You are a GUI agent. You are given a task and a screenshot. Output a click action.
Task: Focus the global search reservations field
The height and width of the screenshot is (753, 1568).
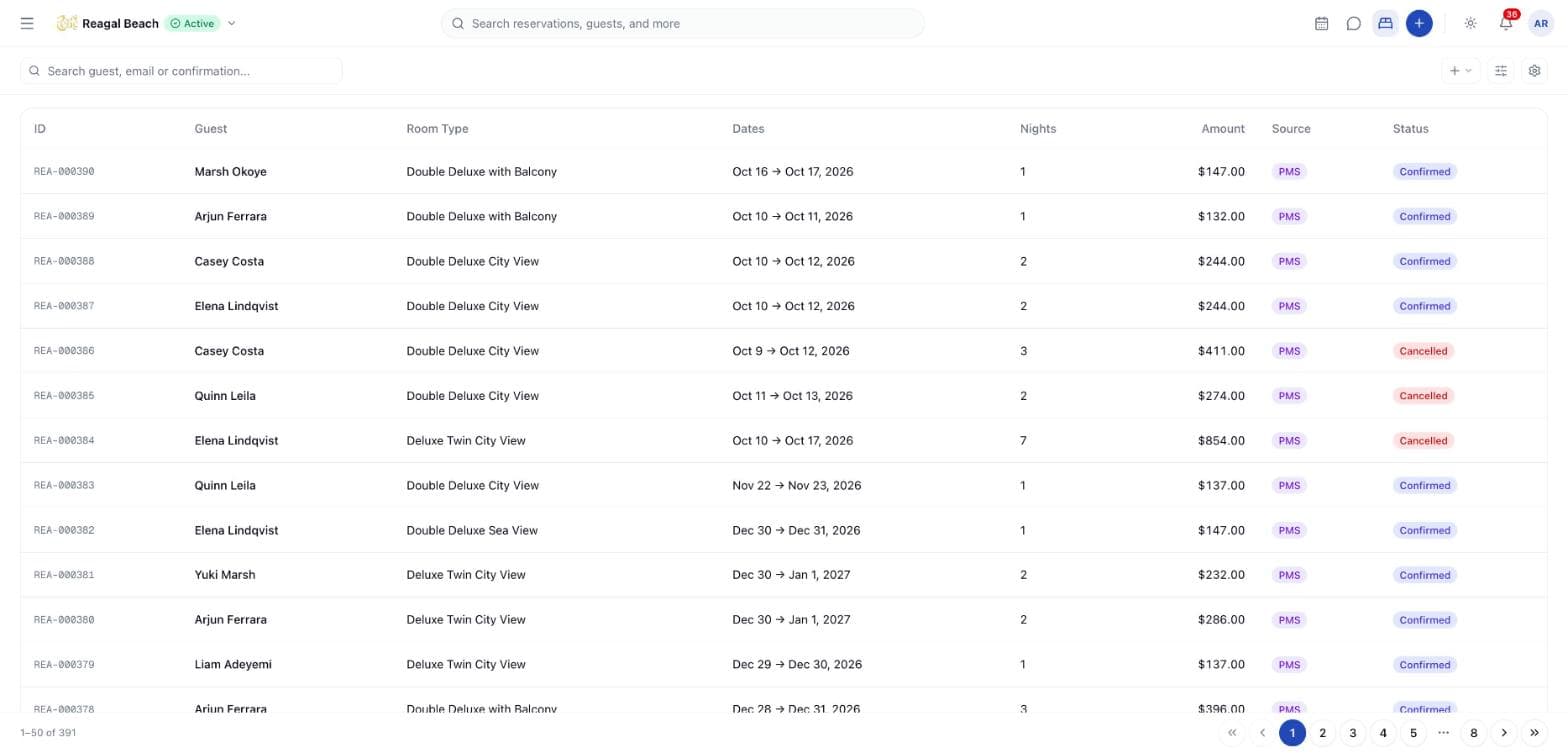tap(682, 23)
